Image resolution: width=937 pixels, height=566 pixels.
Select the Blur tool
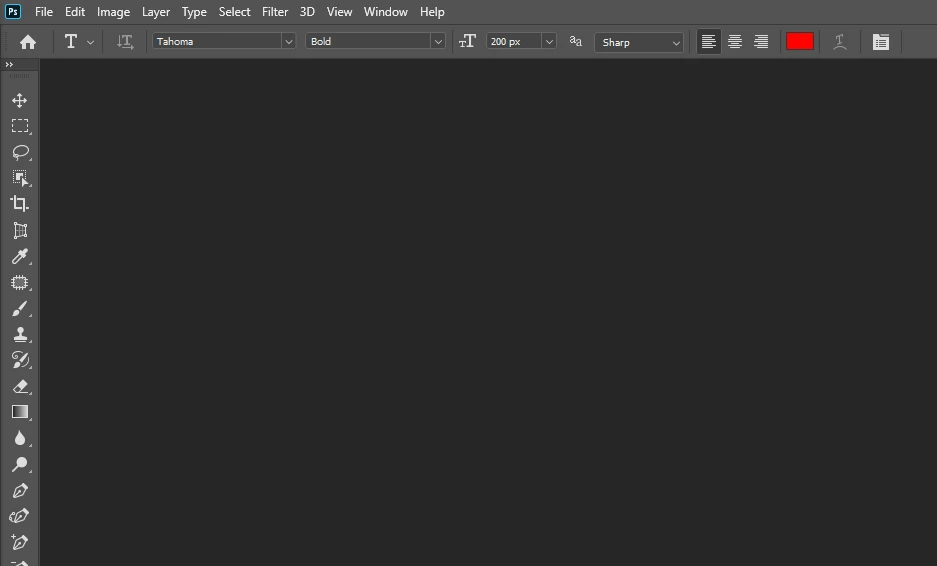pyautogui.click(x=20, y=438)
